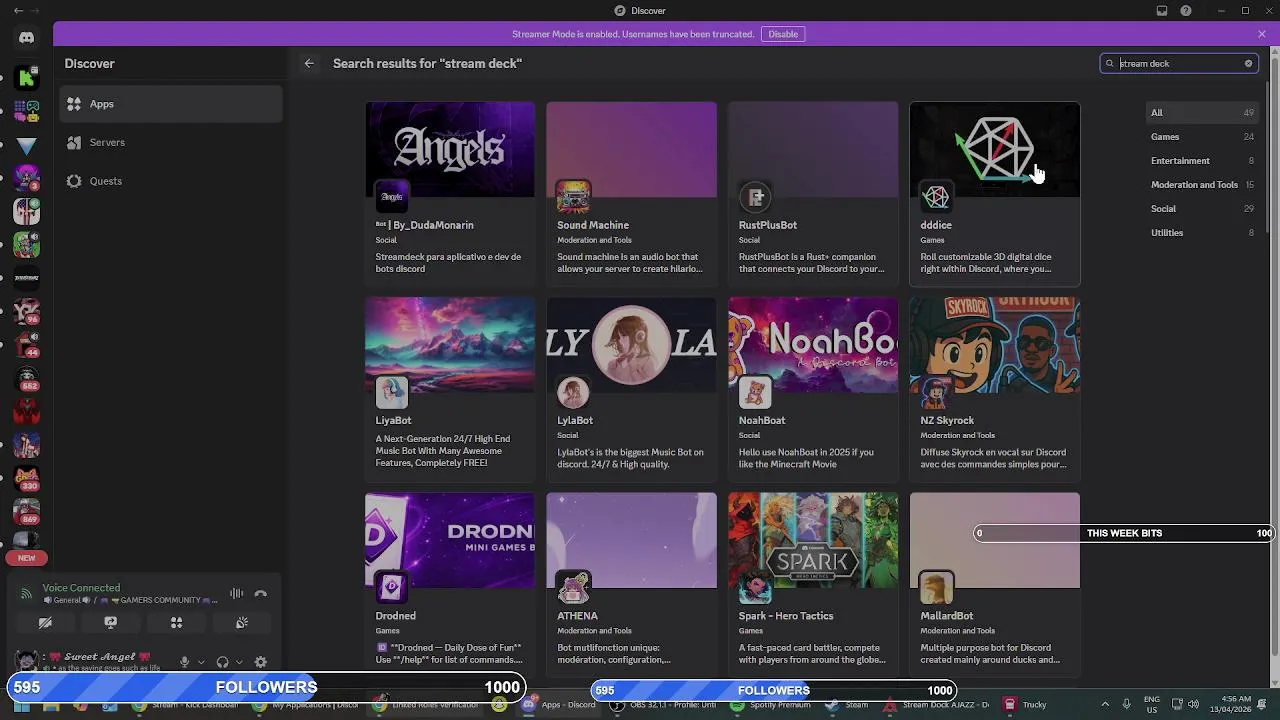Open Spotify Premium from the taskbar
1280x720 pixels.
(771, 705)
